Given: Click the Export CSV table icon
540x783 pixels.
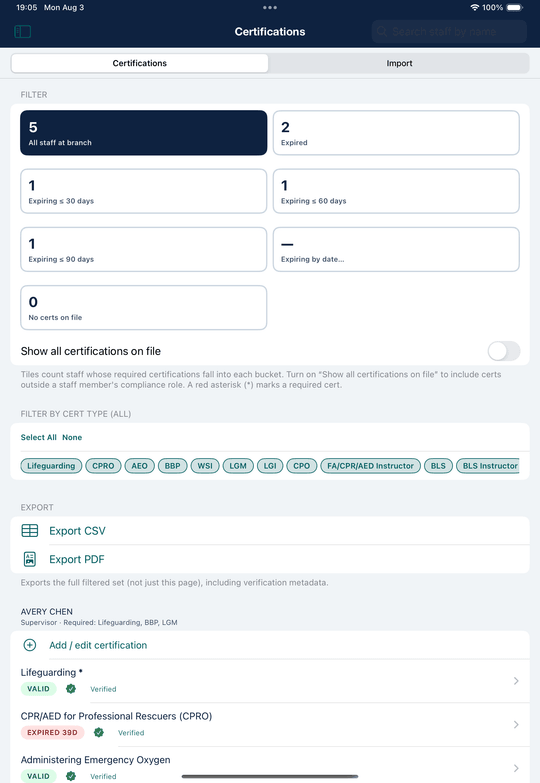Looking at the screenshot, I should coord(30,530).
